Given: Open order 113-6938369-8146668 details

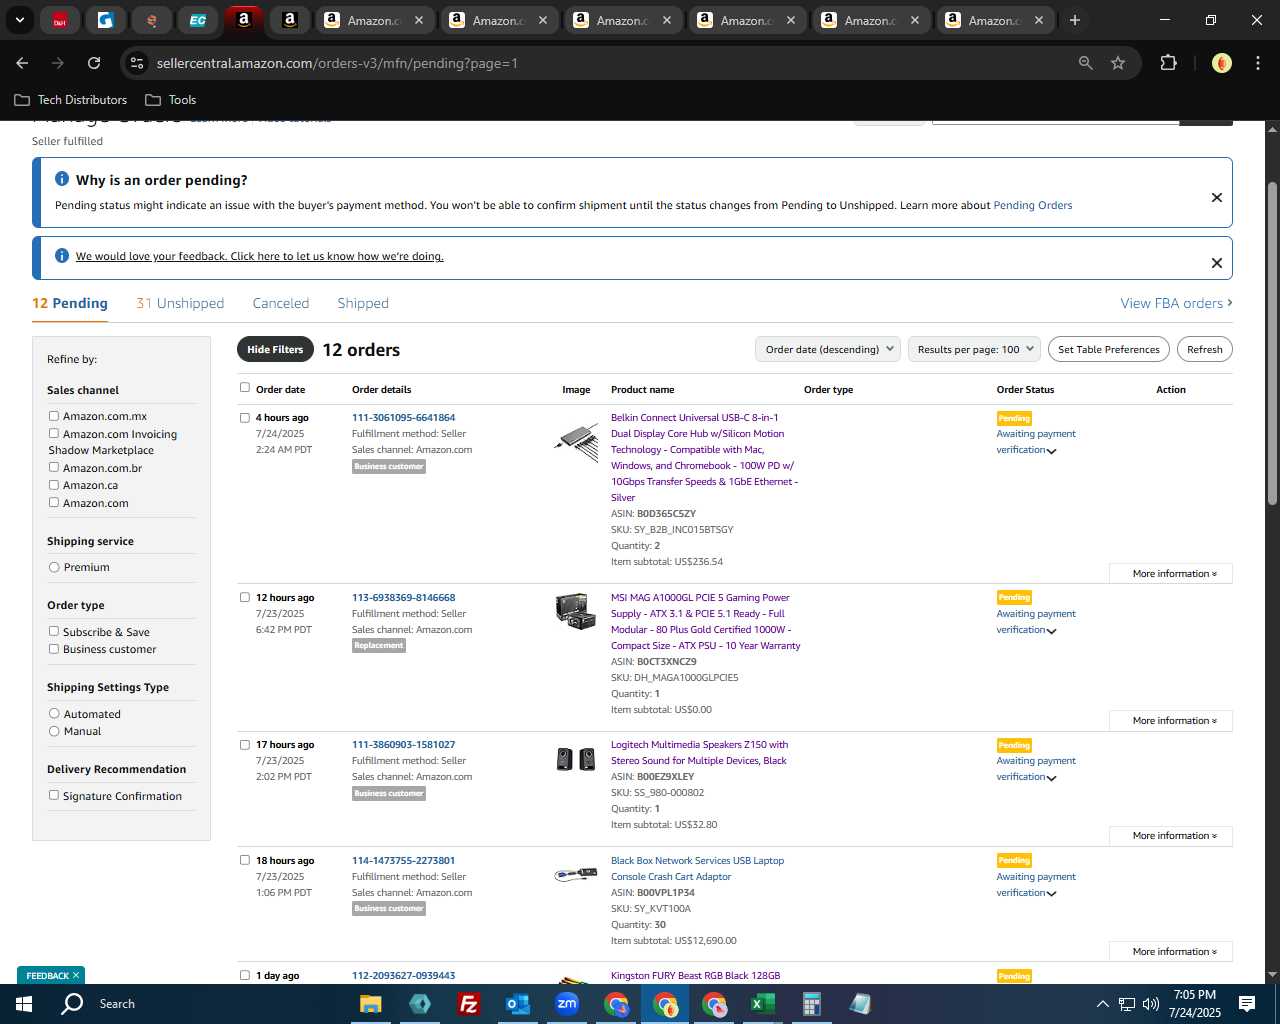Looking at the screenshot, I should pos(403,597).
